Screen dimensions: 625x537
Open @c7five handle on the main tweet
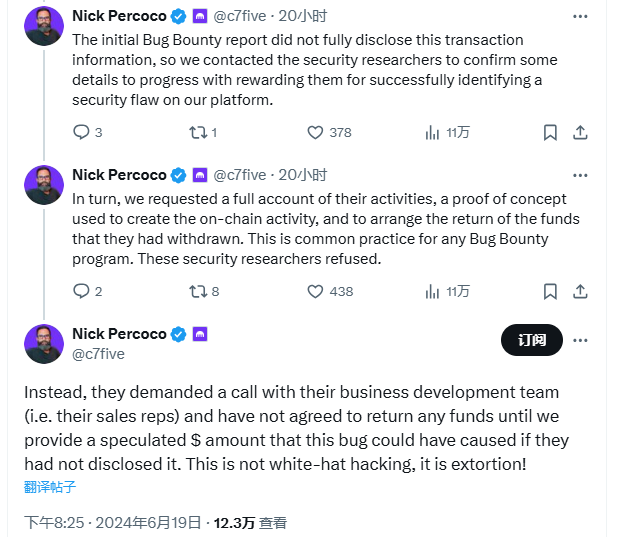point(98,353)
